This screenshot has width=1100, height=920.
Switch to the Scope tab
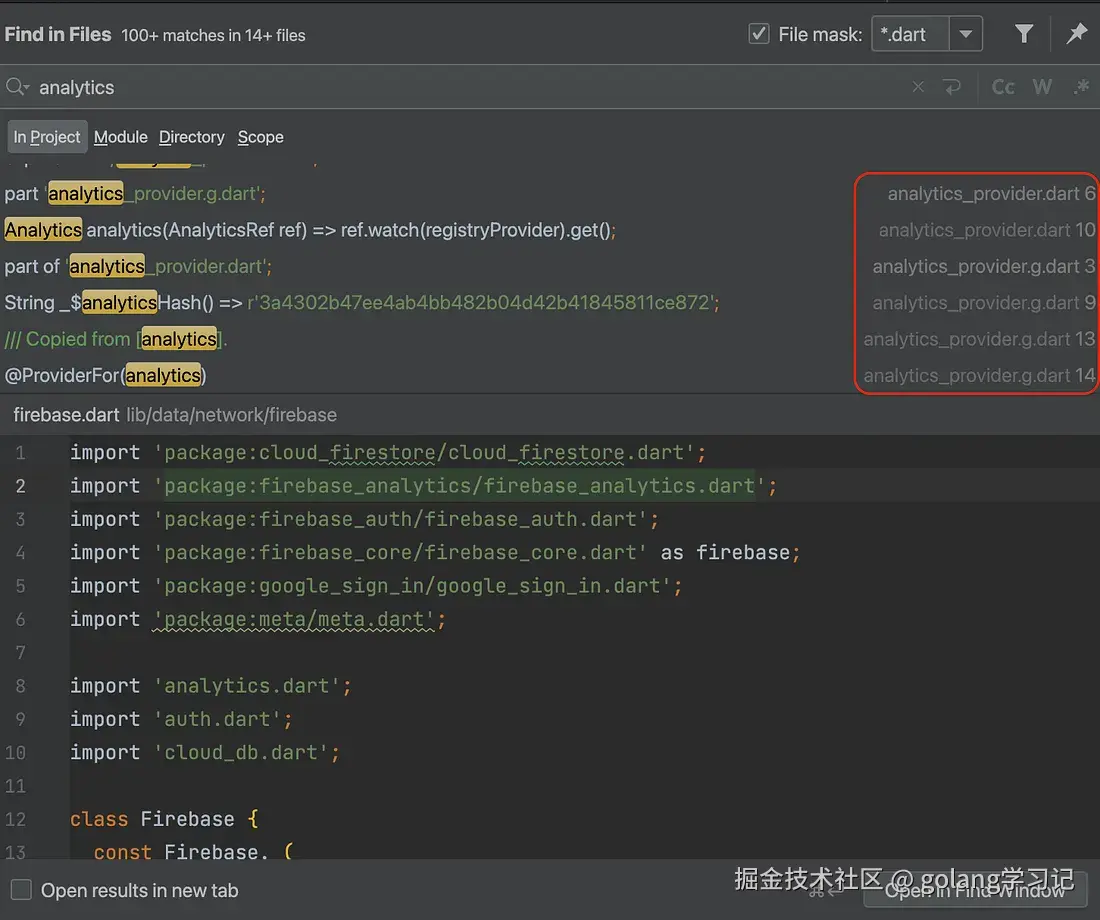[x=260, y=137]
